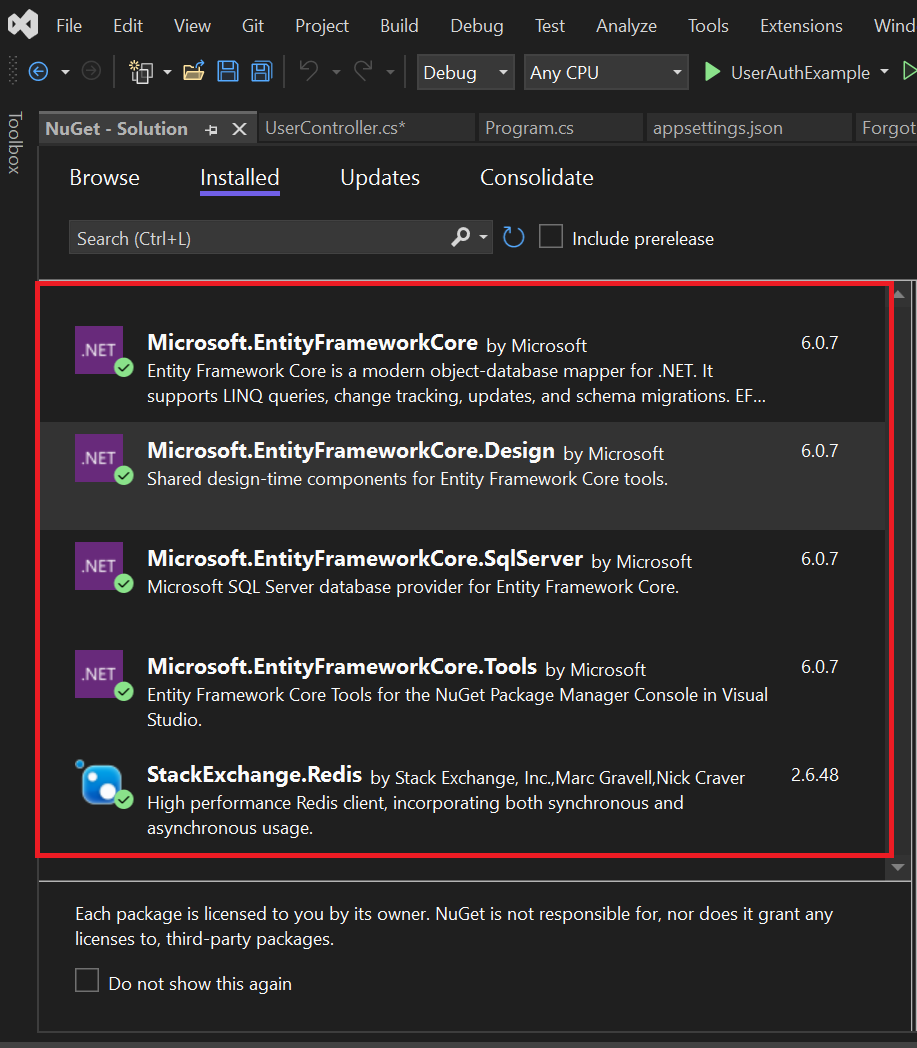Click the EntityFrameworkCore.Design .NET package icon

click(x=99, y=458)
